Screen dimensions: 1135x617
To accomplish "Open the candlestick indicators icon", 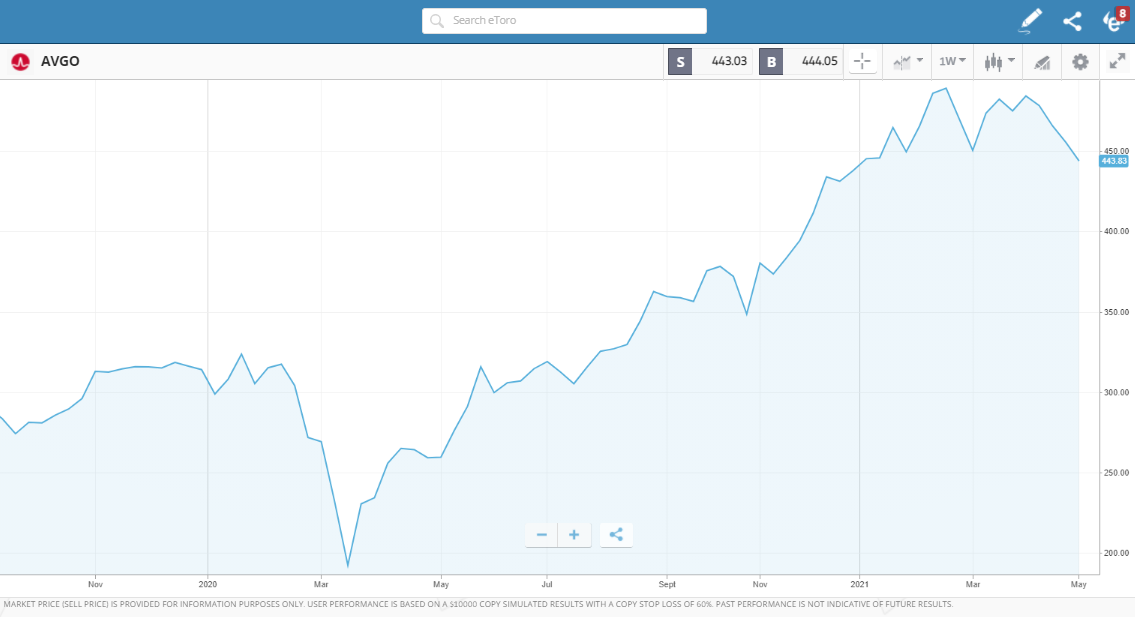I will tap(993, 61).
